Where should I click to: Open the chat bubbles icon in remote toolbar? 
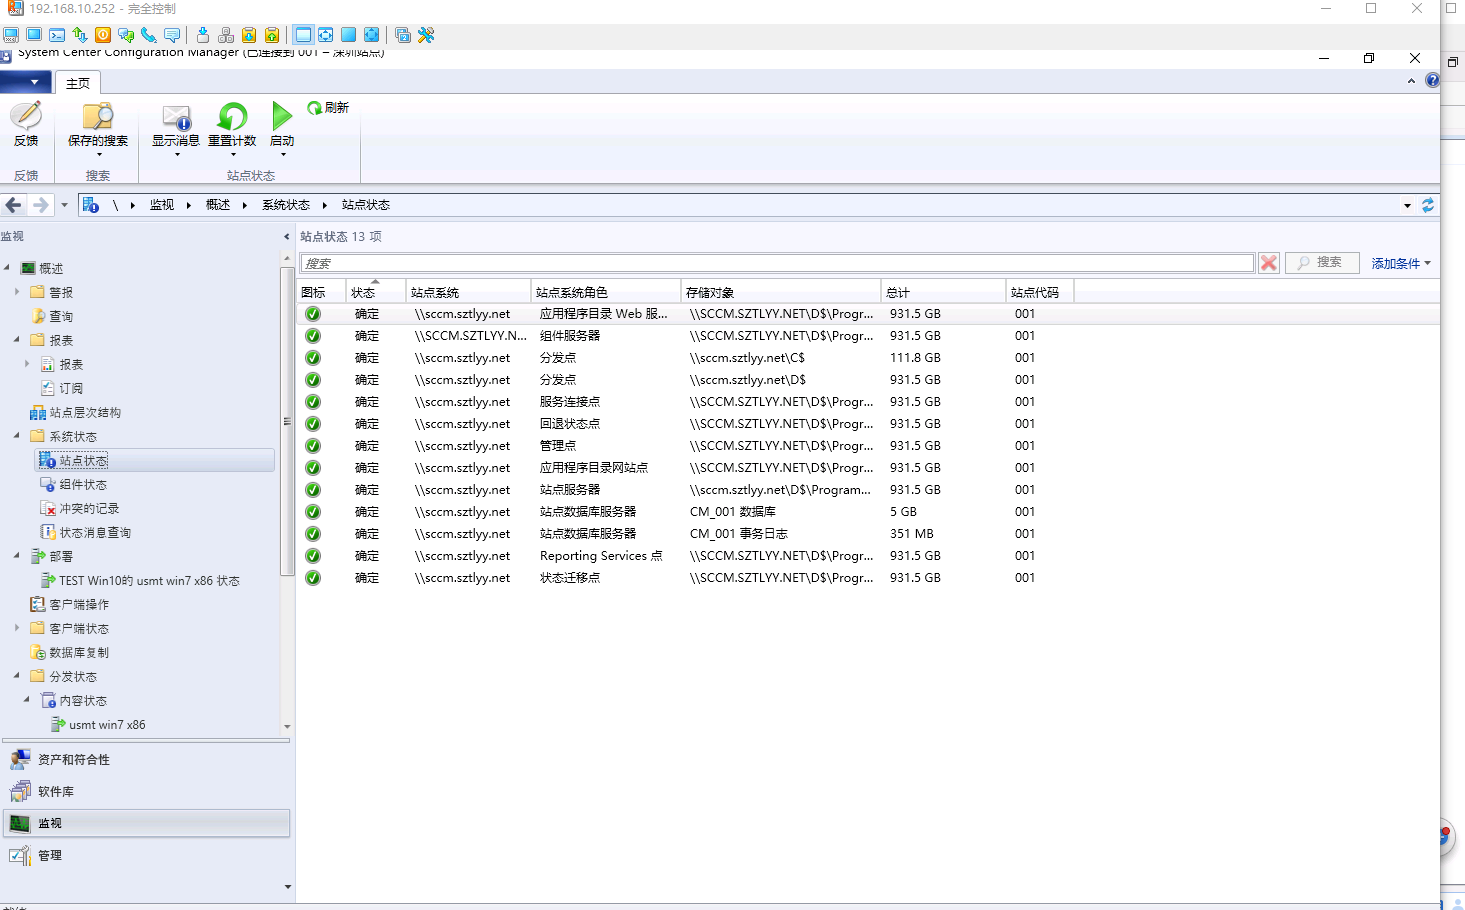[x=126, y=35]
